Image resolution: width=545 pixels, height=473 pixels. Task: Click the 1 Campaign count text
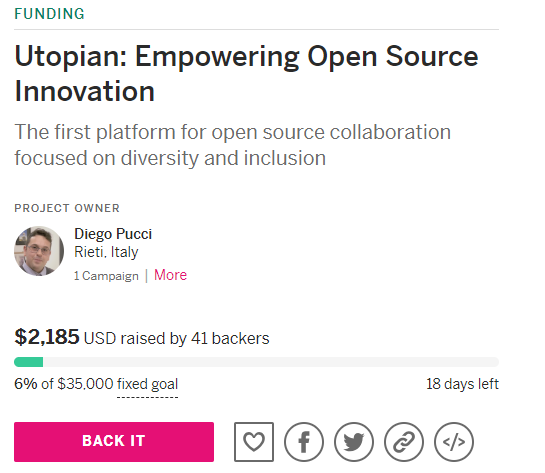tap(106, 276)
